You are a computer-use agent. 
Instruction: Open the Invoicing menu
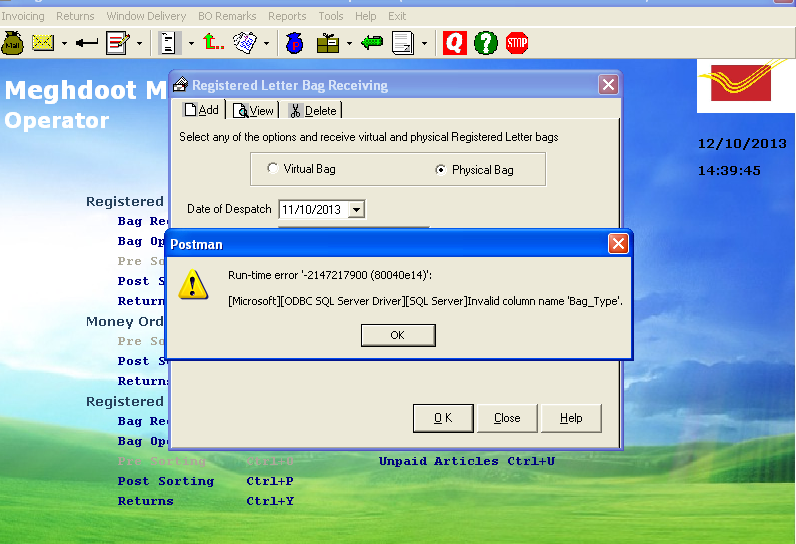tap(23, 16)
